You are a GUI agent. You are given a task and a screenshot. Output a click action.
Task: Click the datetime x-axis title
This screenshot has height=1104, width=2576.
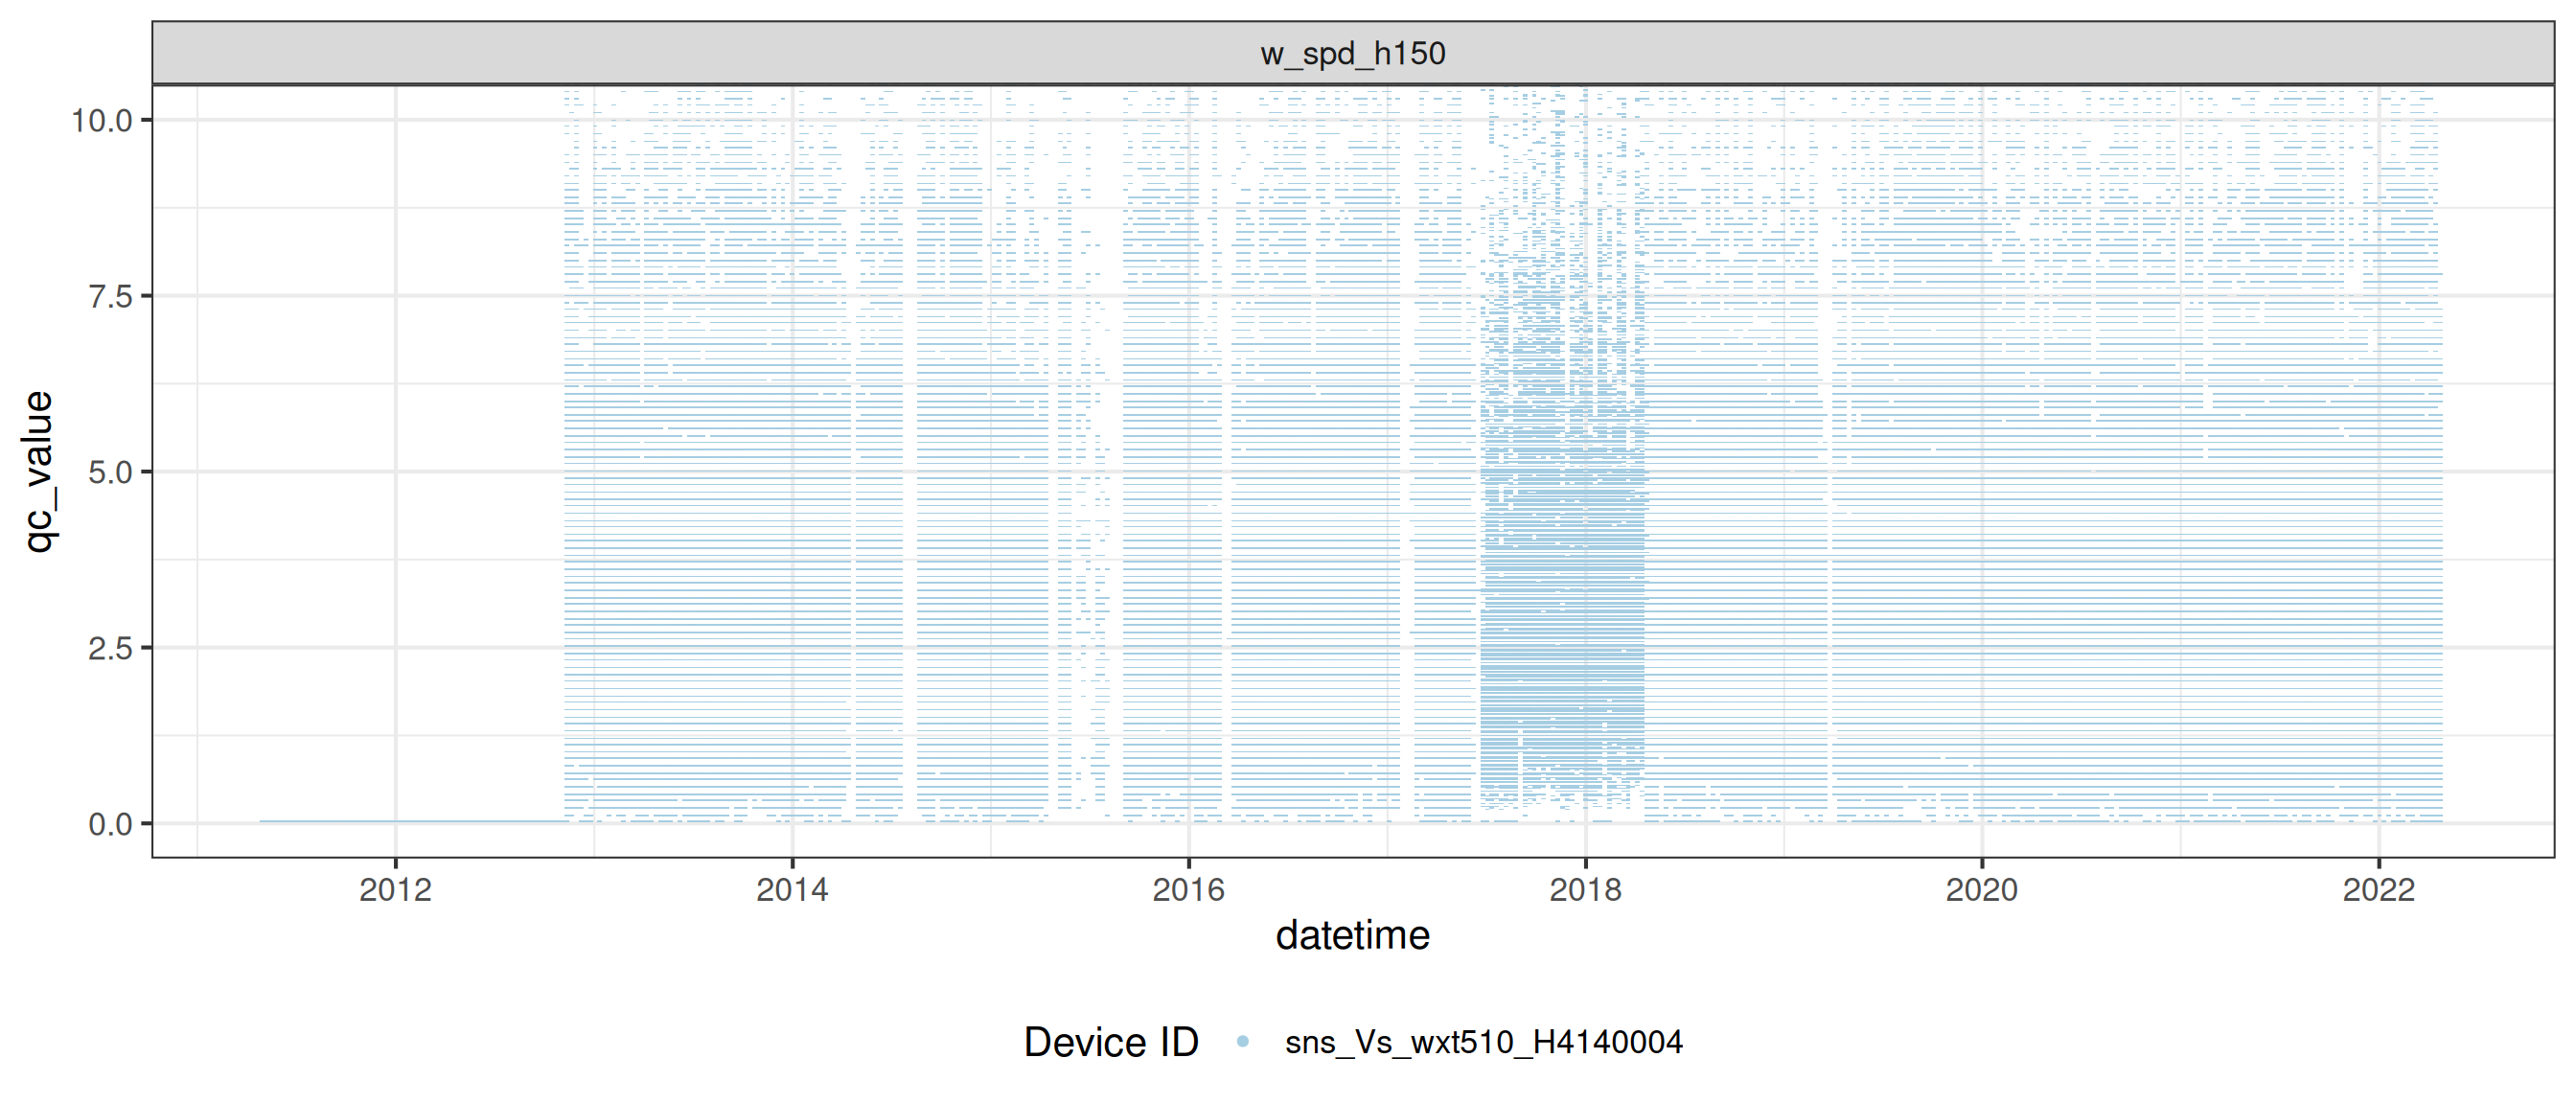click(x=1352, y=935)
